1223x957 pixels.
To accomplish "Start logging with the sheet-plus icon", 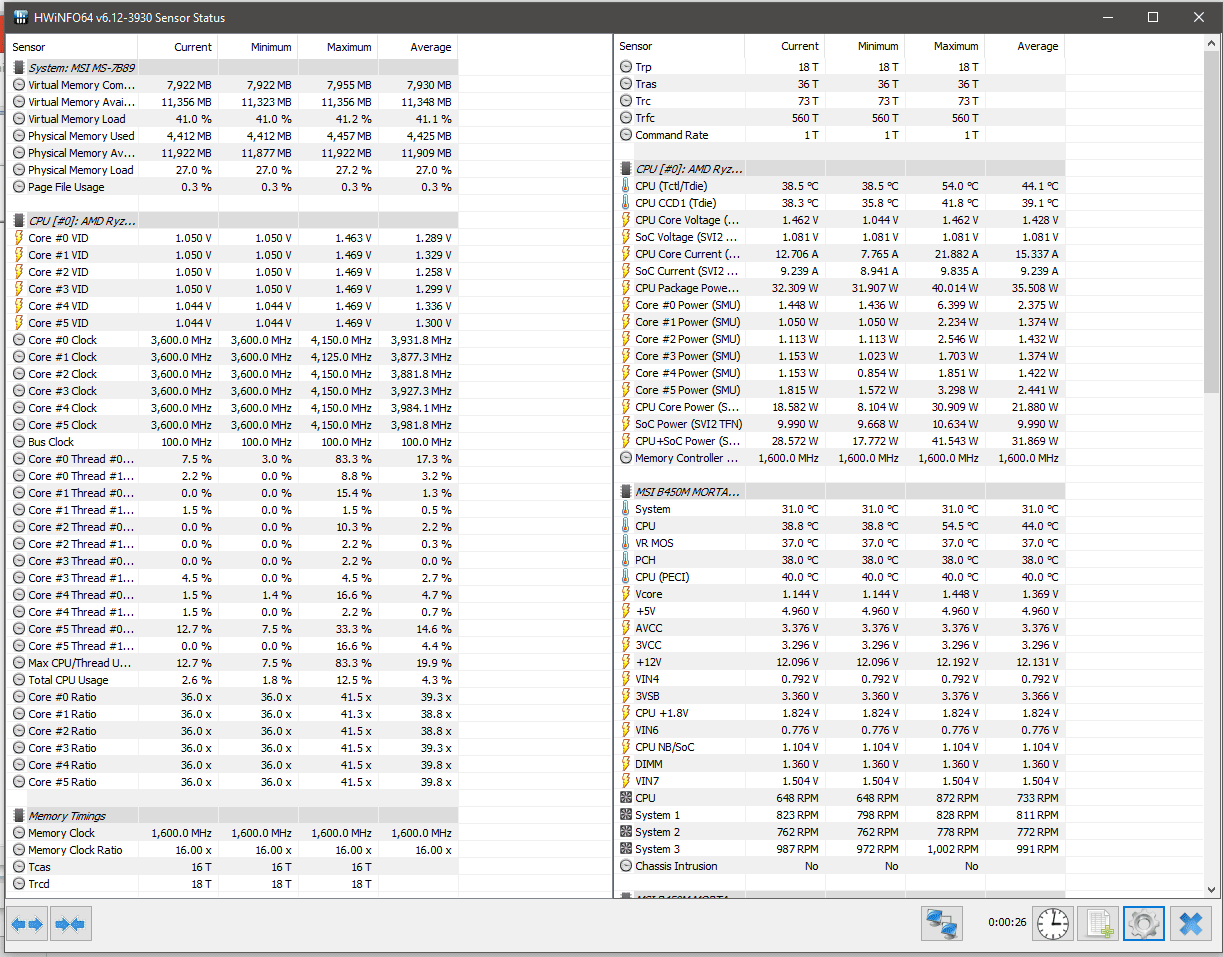I will tap(1099, 924).
